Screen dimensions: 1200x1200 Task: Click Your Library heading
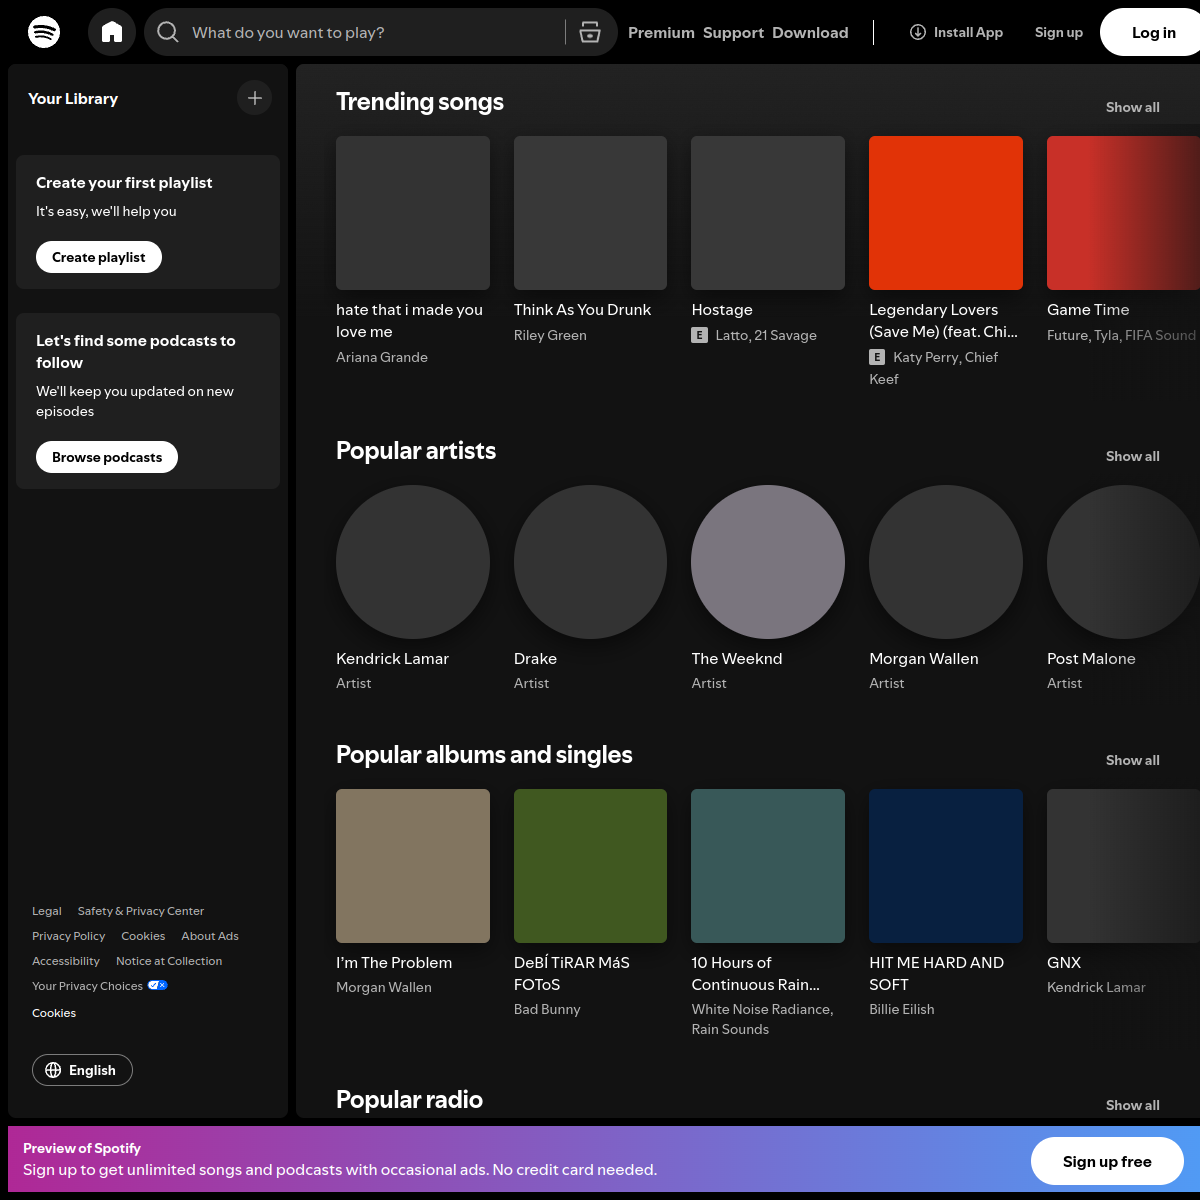[x=73, y=98]
